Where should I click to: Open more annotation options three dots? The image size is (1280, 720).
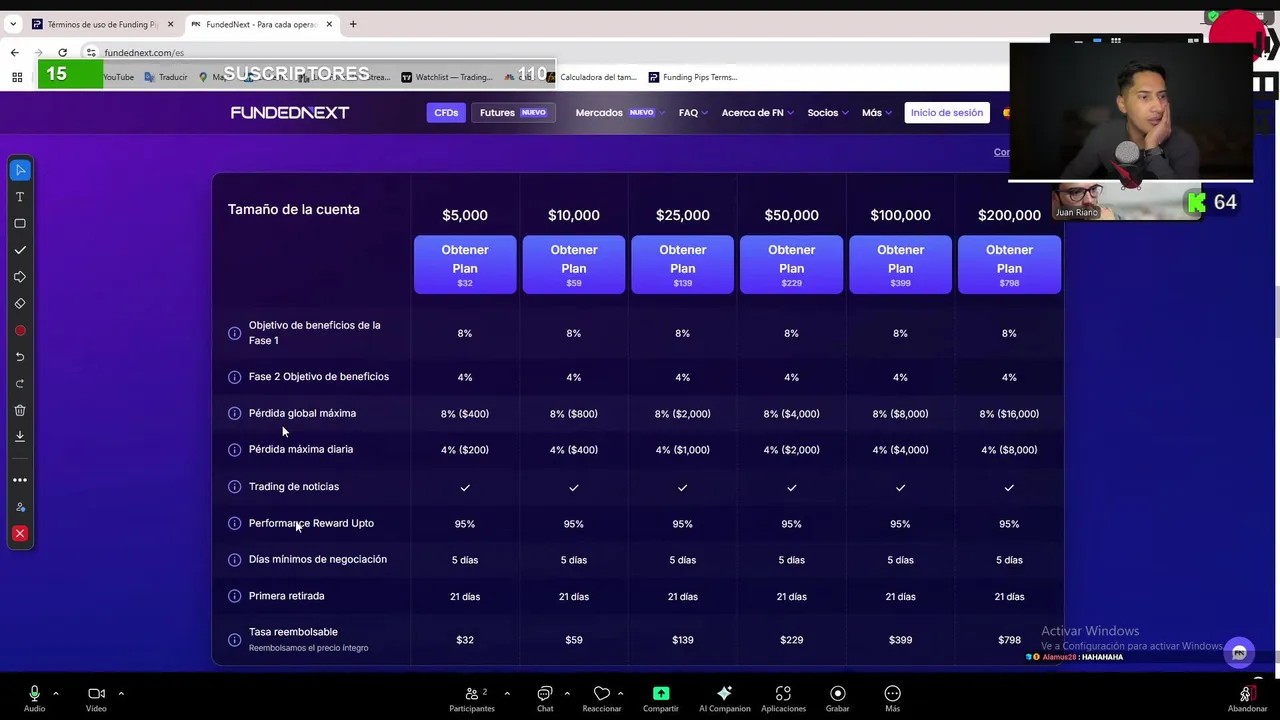coord(20,480)
